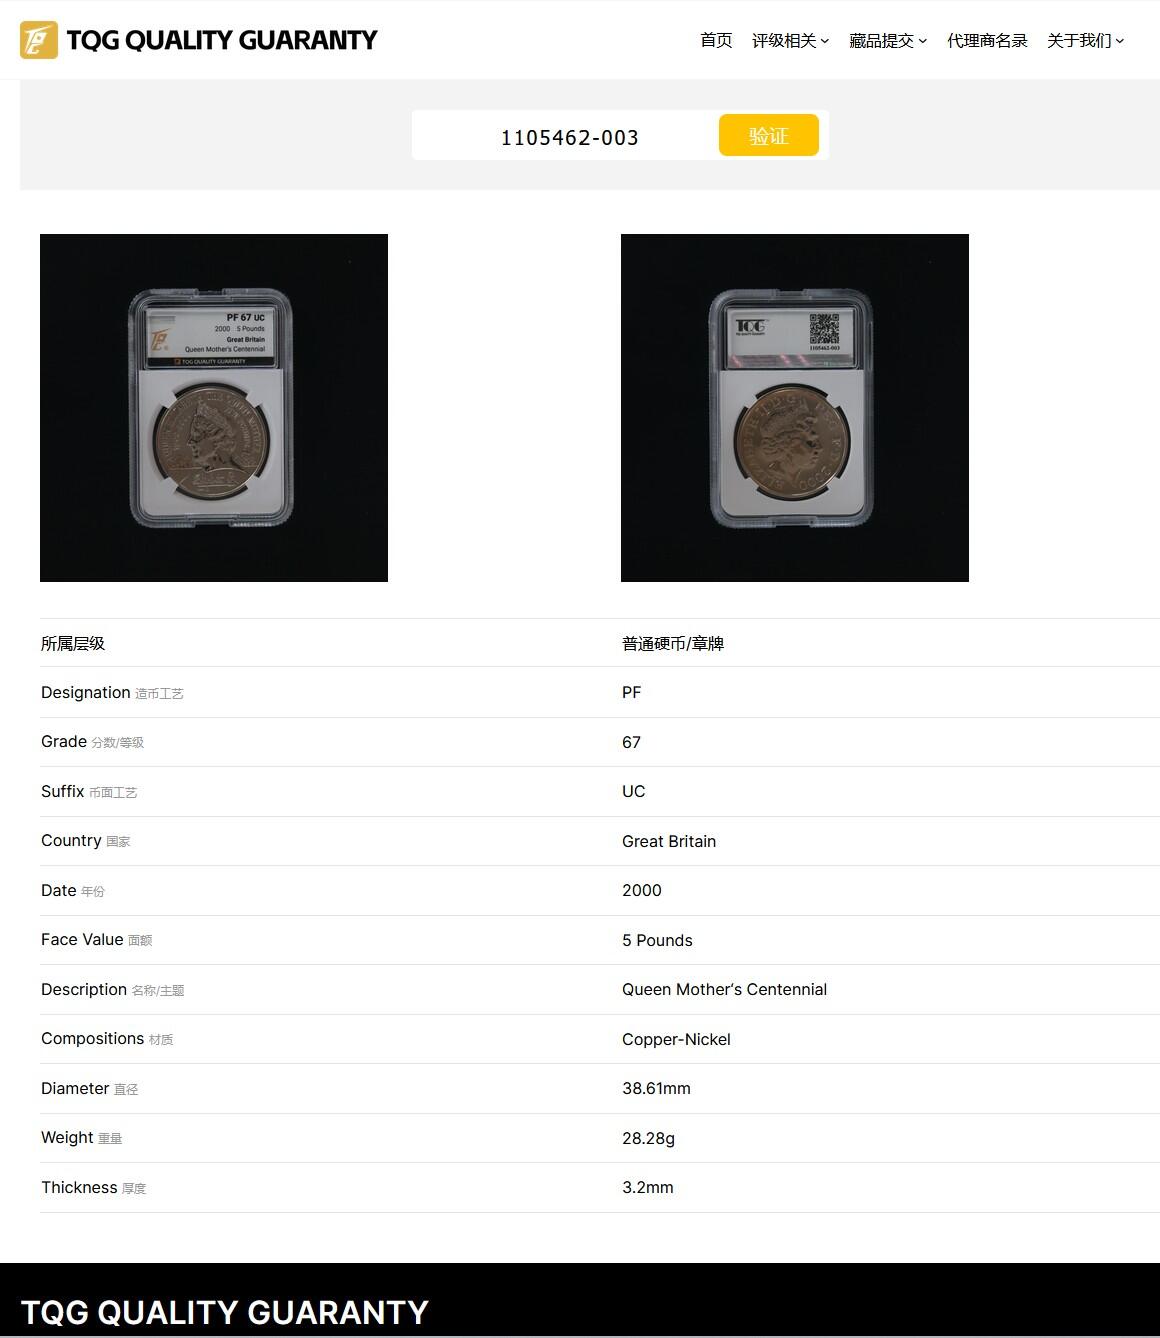1160x1338 pixels.
Task: Open the 评级相关 menu
Action: click(784, 40)
